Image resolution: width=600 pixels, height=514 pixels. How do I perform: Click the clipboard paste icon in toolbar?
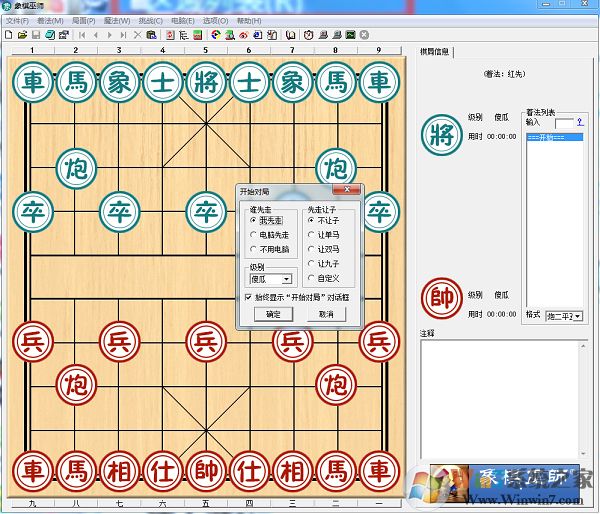point(151,35)
